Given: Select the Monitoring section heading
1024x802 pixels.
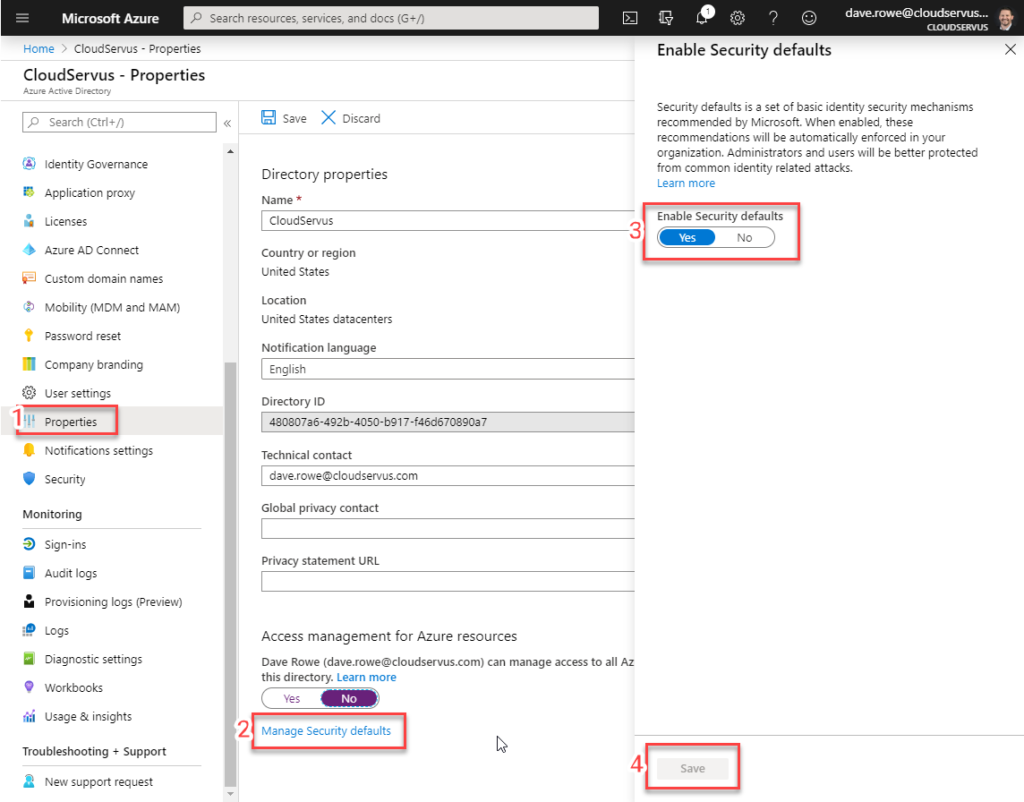Looking at the screenshot, I should tap(52, 514).
